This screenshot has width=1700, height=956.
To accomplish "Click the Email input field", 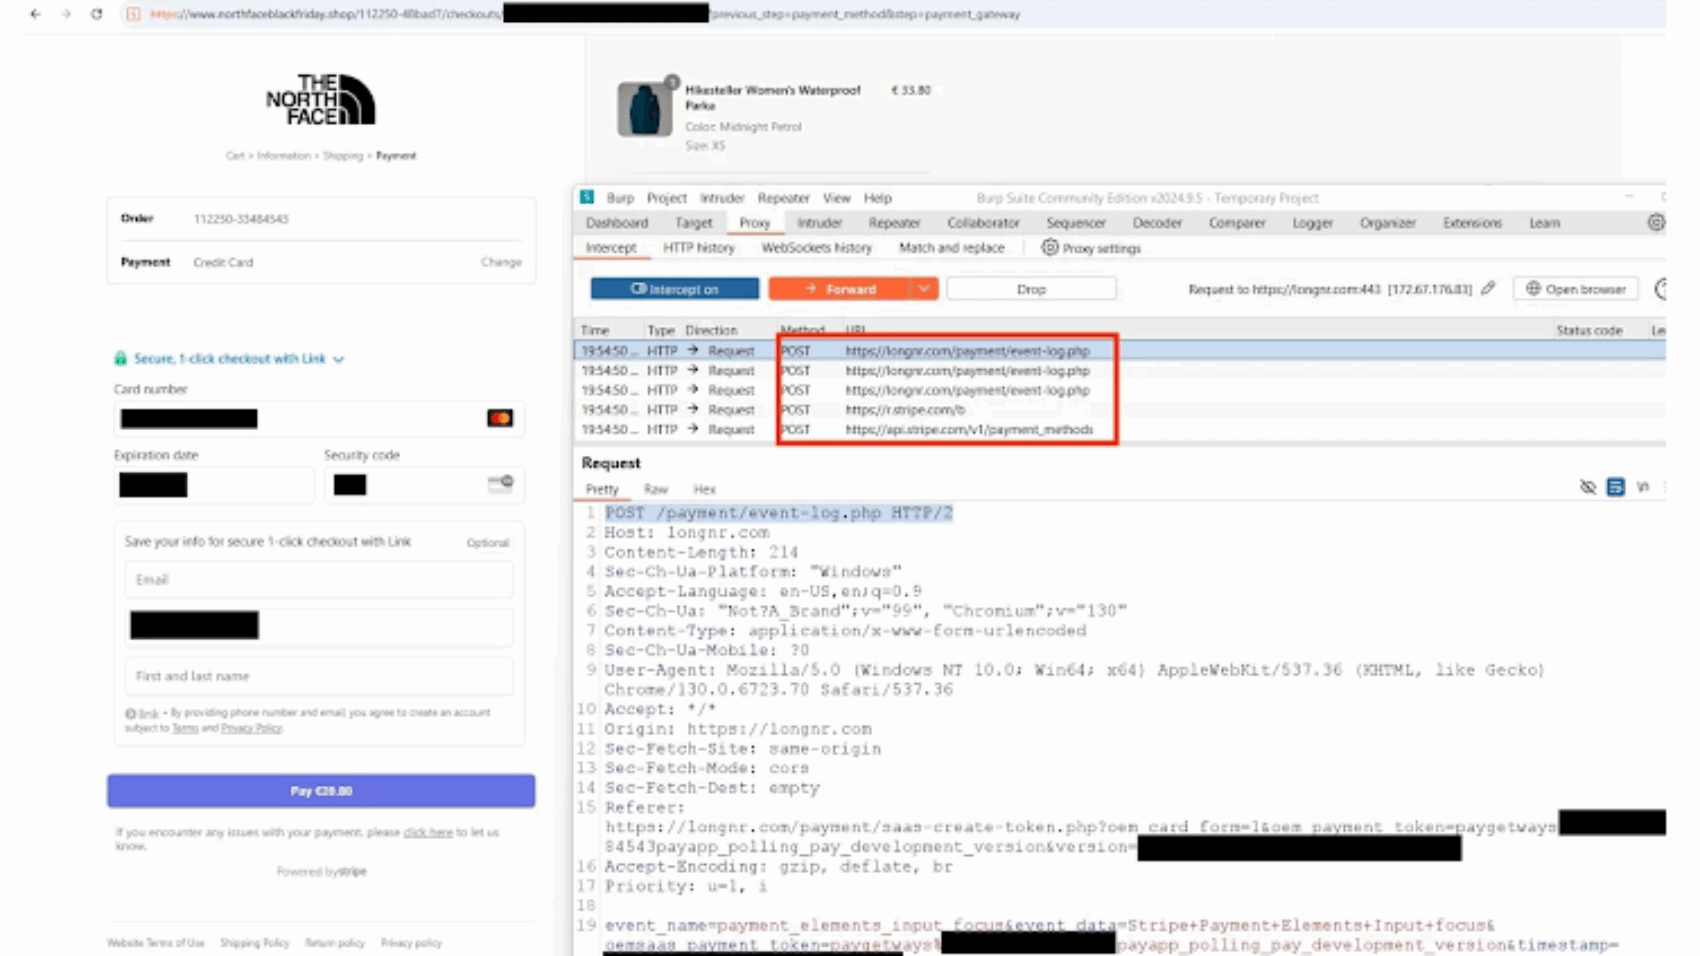I will tap(318, 580).
